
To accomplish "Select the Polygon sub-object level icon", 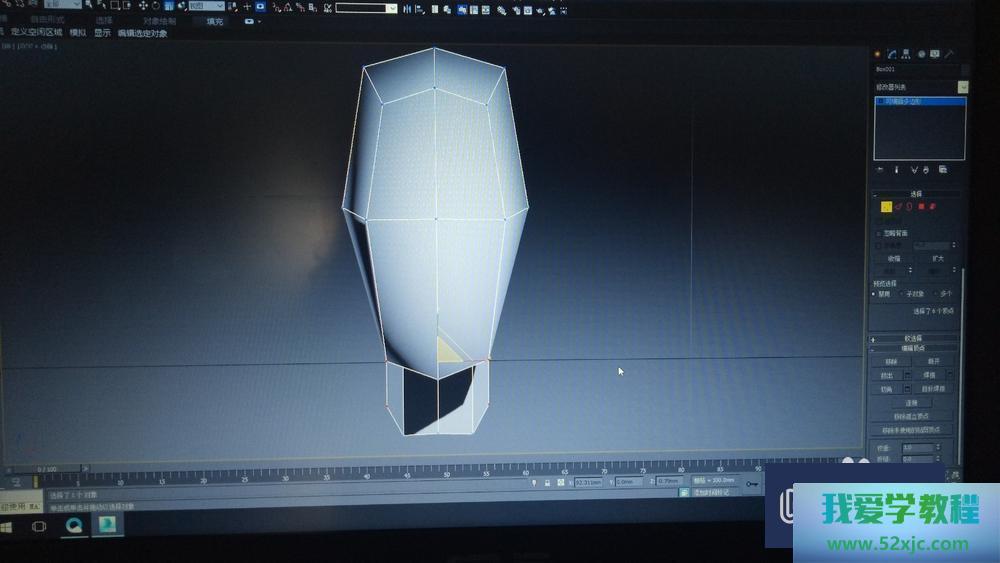I will pyautogui.click(x=921, y=207).
